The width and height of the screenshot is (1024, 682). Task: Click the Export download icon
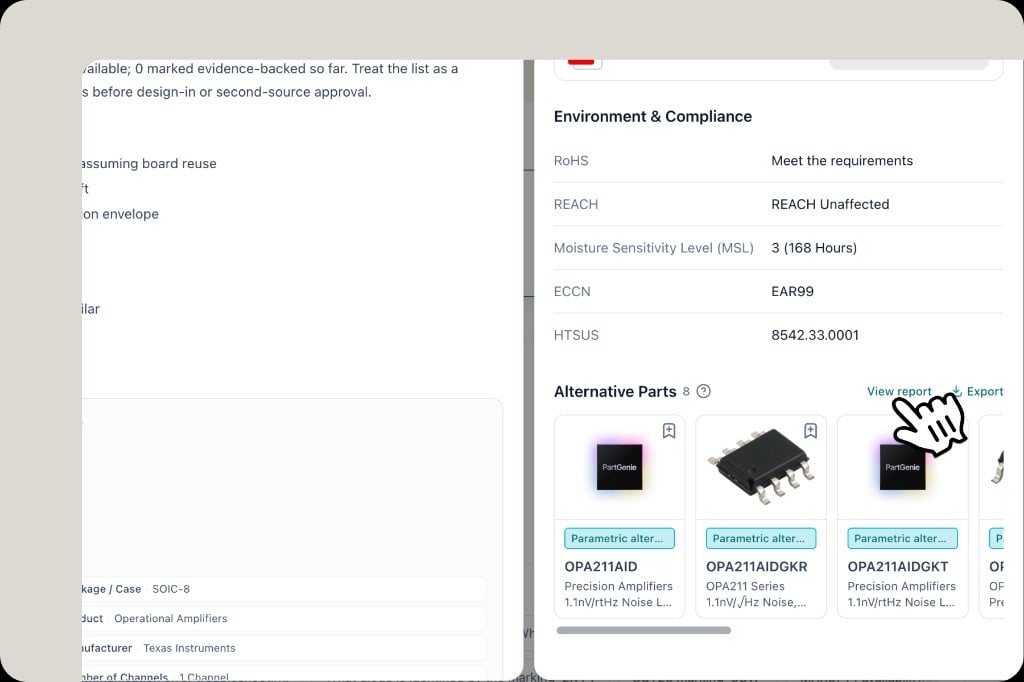click(x=957, y=391)
